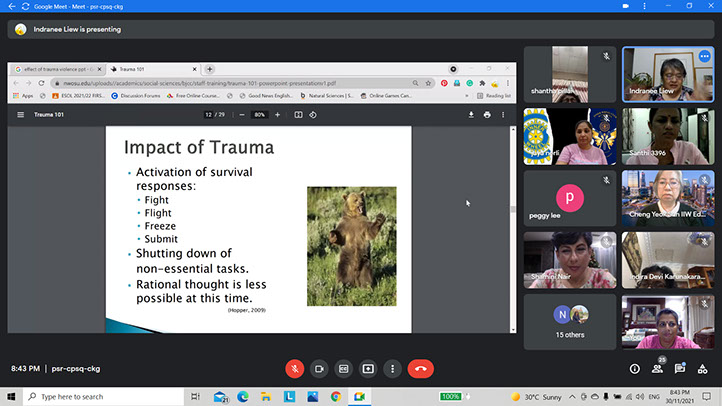Turn on closed captions
Screen dimensions: 722x406
343,368
